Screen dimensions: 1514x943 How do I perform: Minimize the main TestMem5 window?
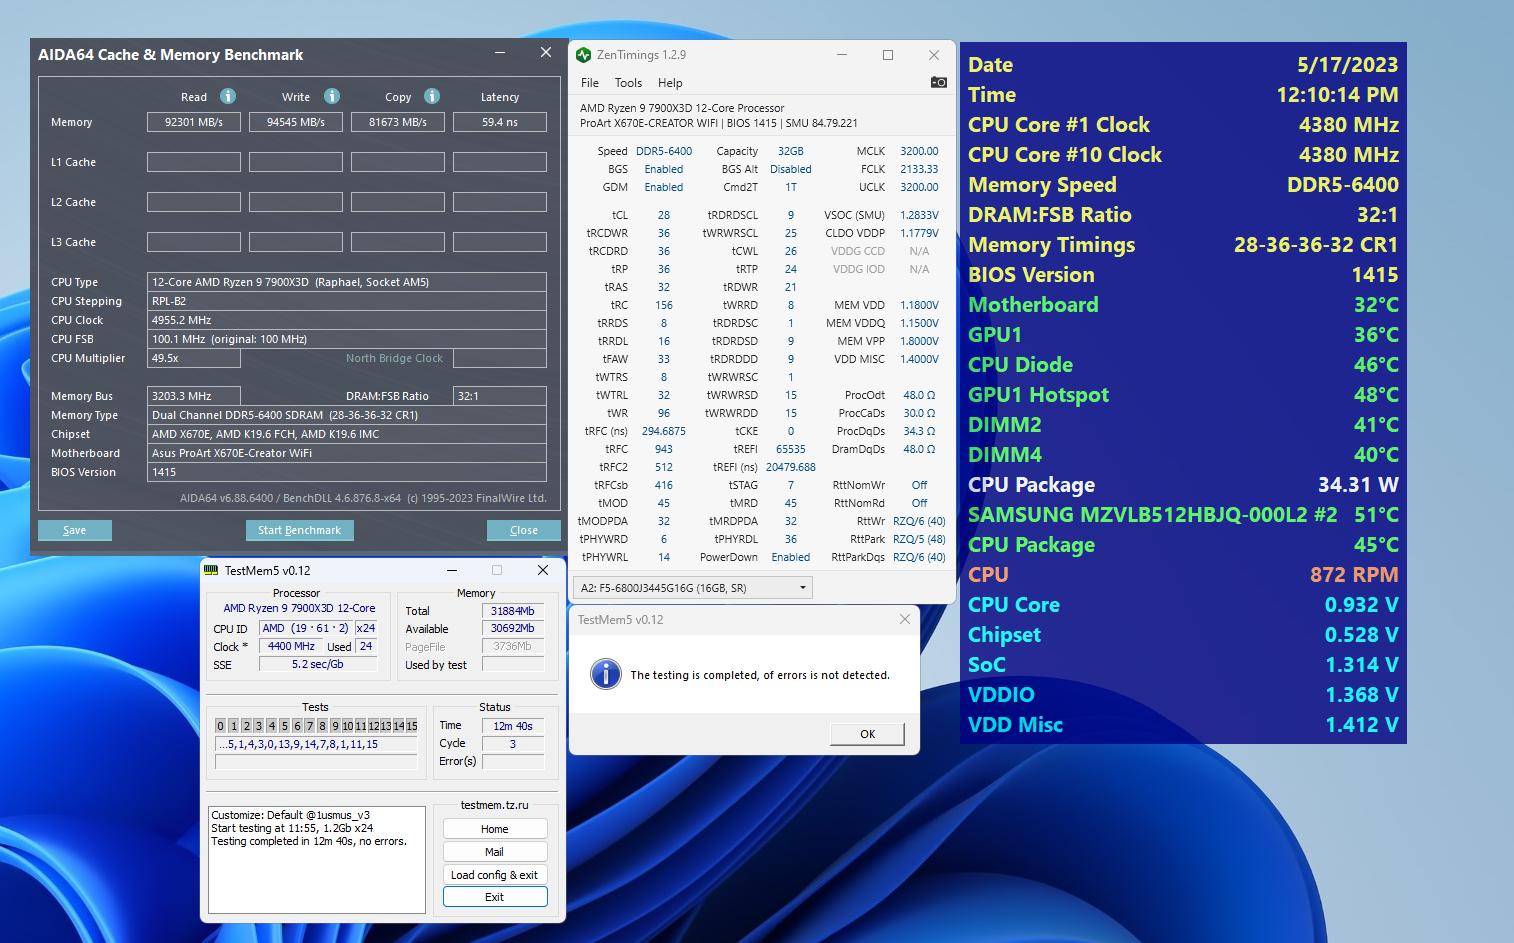[450, 570]
